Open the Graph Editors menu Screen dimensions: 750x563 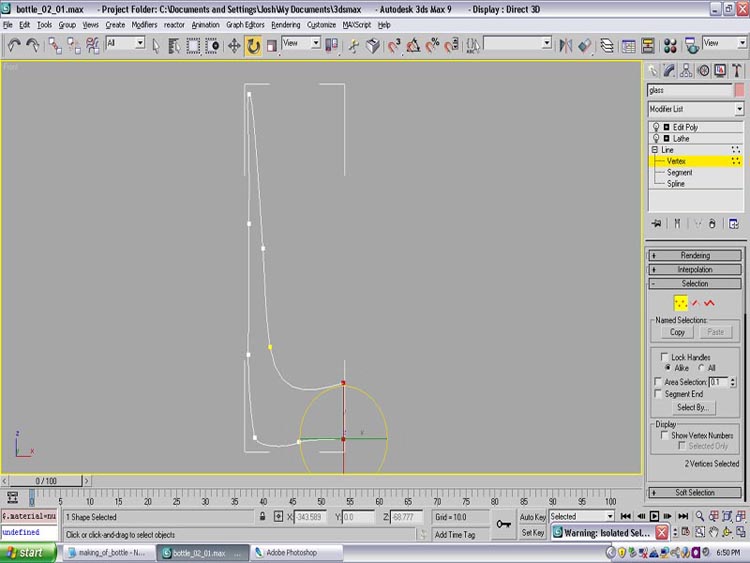point(245,24)
